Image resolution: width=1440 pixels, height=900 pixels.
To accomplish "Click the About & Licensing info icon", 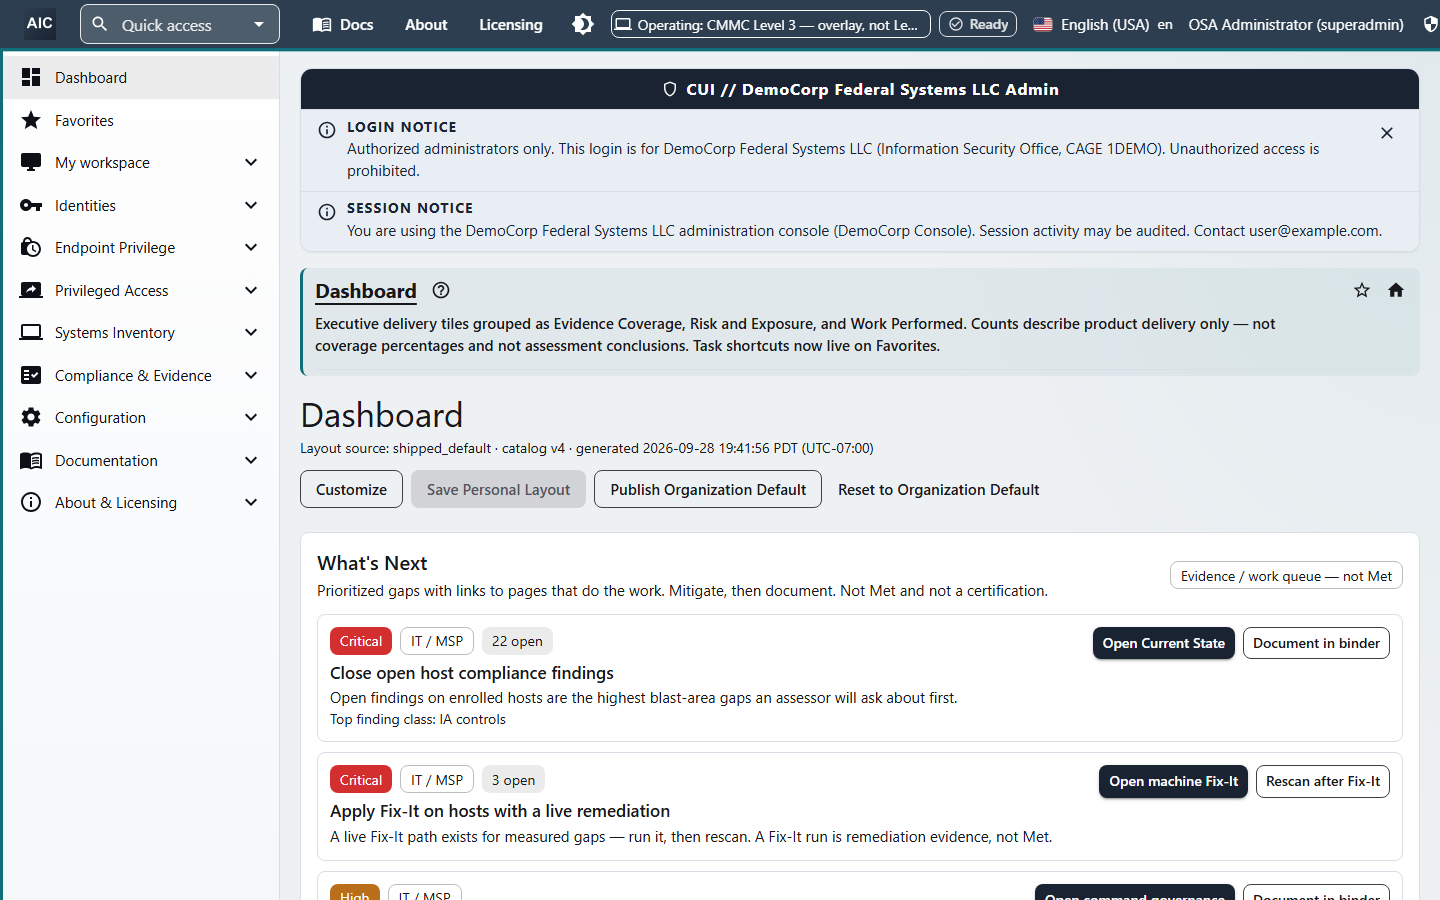I will coord(31,502).
